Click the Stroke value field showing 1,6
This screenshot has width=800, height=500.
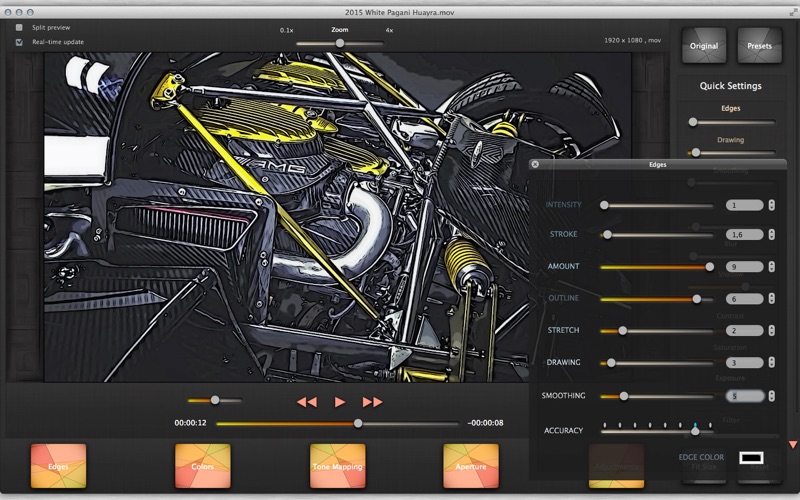(744, 235)
